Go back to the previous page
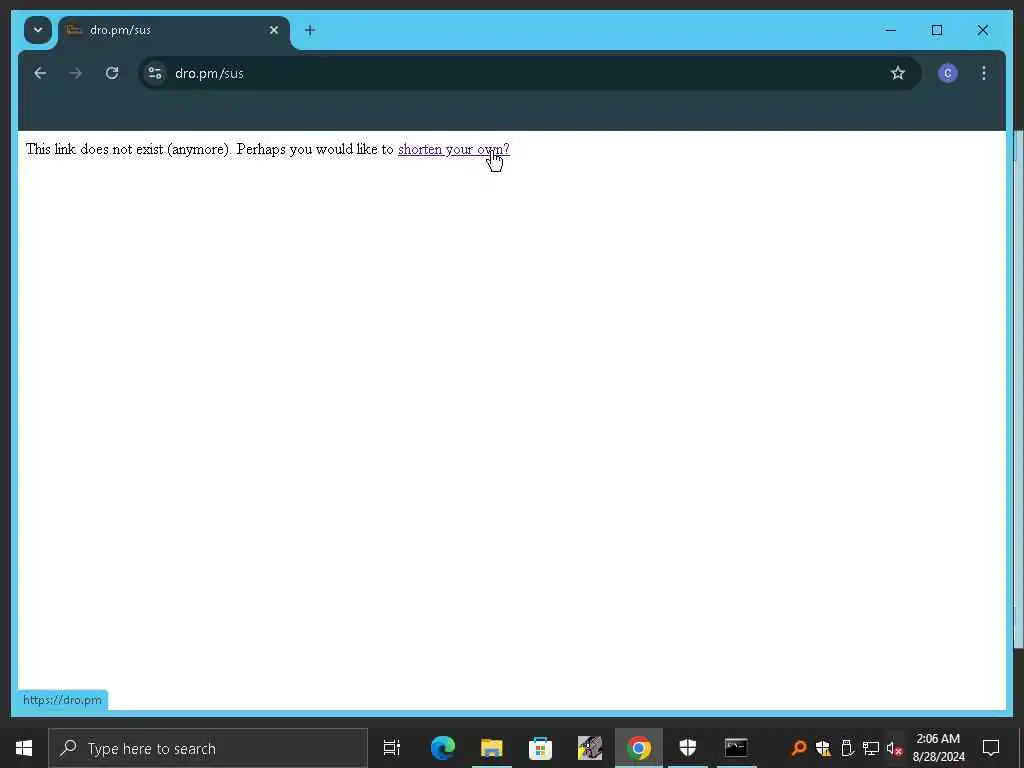 coord(40,73)
